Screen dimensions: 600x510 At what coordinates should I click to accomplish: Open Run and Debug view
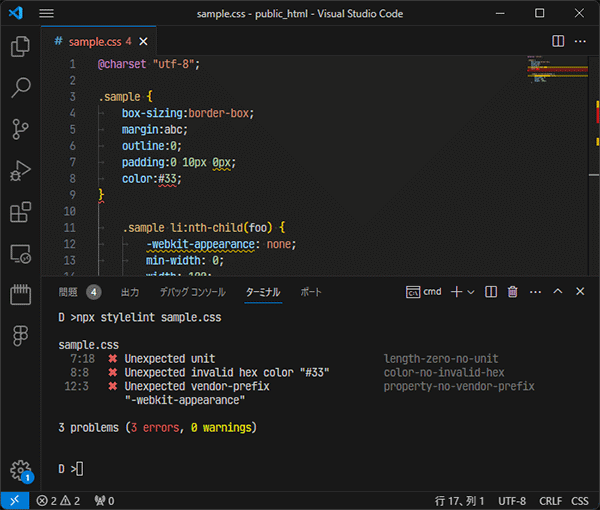coord(20,171)
